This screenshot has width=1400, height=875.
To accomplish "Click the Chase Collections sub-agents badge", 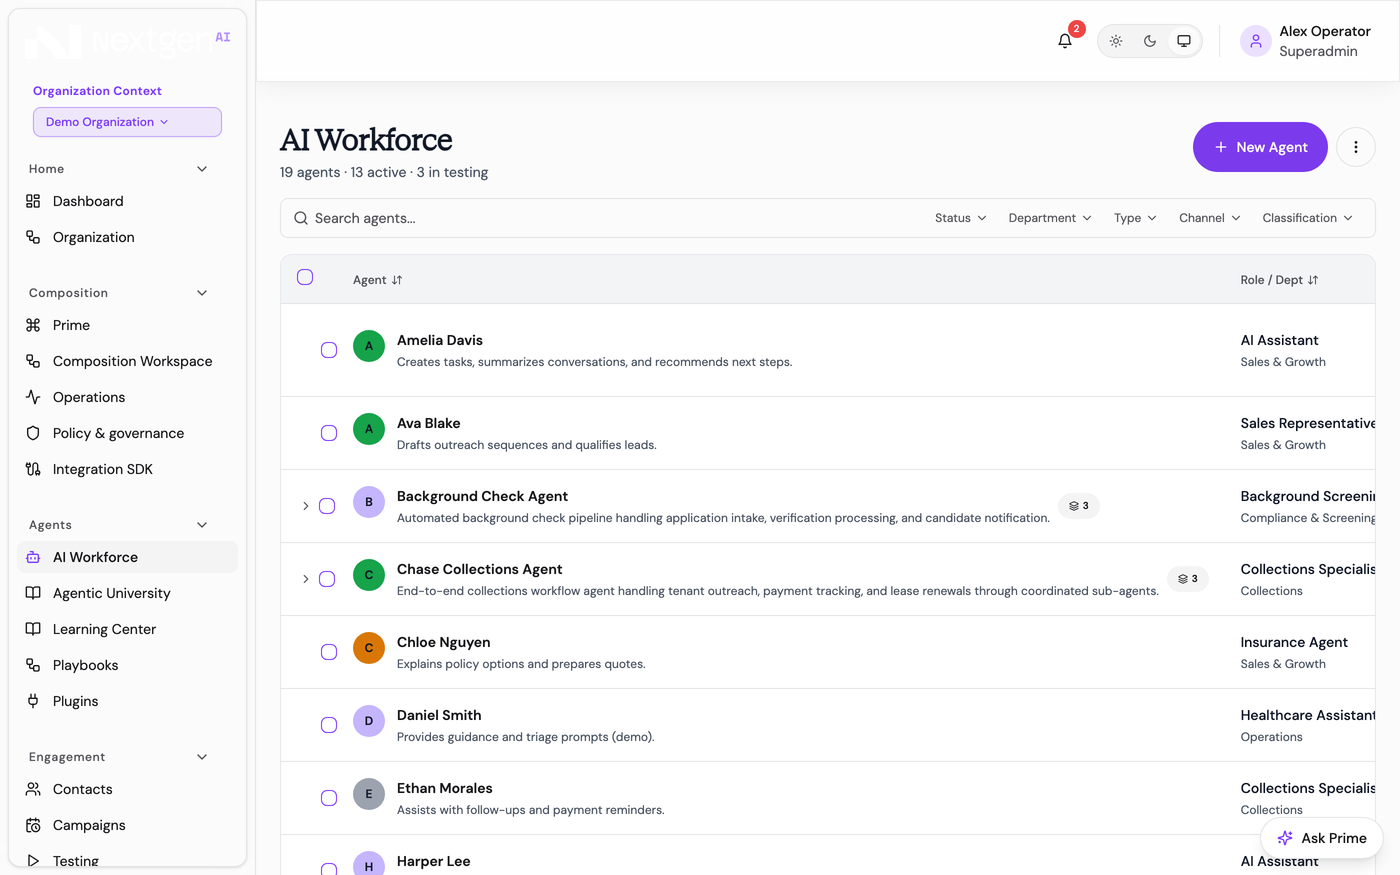I will (x=1188, y=579).
